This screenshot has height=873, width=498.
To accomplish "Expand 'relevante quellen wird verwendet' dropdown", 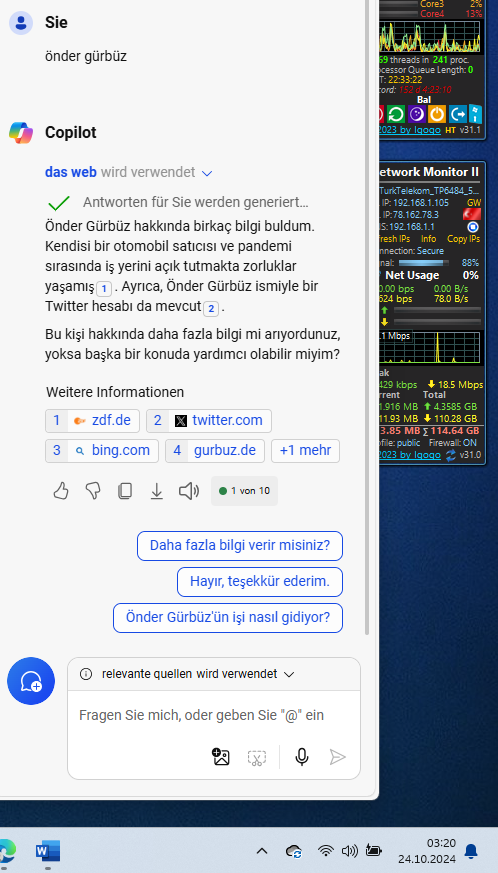I will point(289,674).
